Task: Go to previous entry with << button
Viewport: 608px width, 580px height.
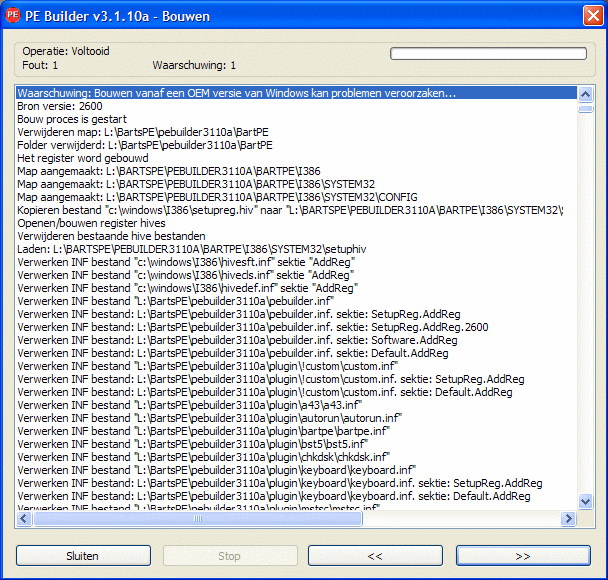Action: [x=375, y=556]
